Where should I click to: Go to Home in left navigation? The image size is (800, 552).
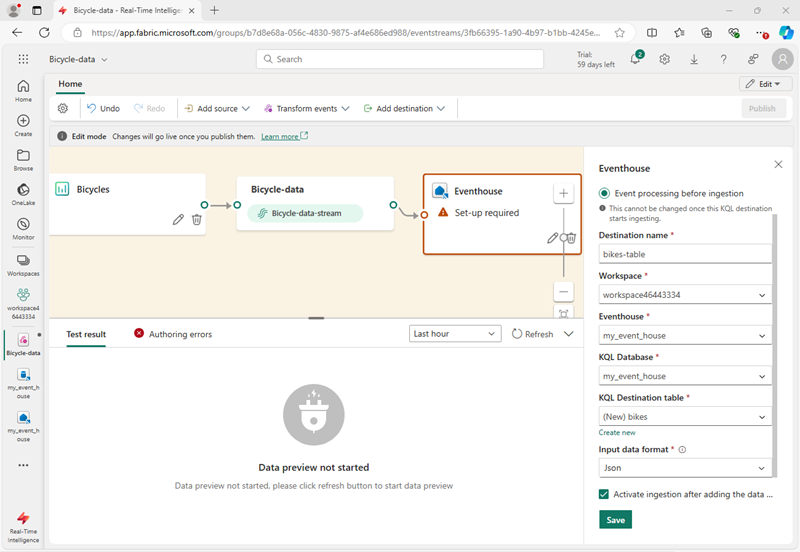[23, 91]
